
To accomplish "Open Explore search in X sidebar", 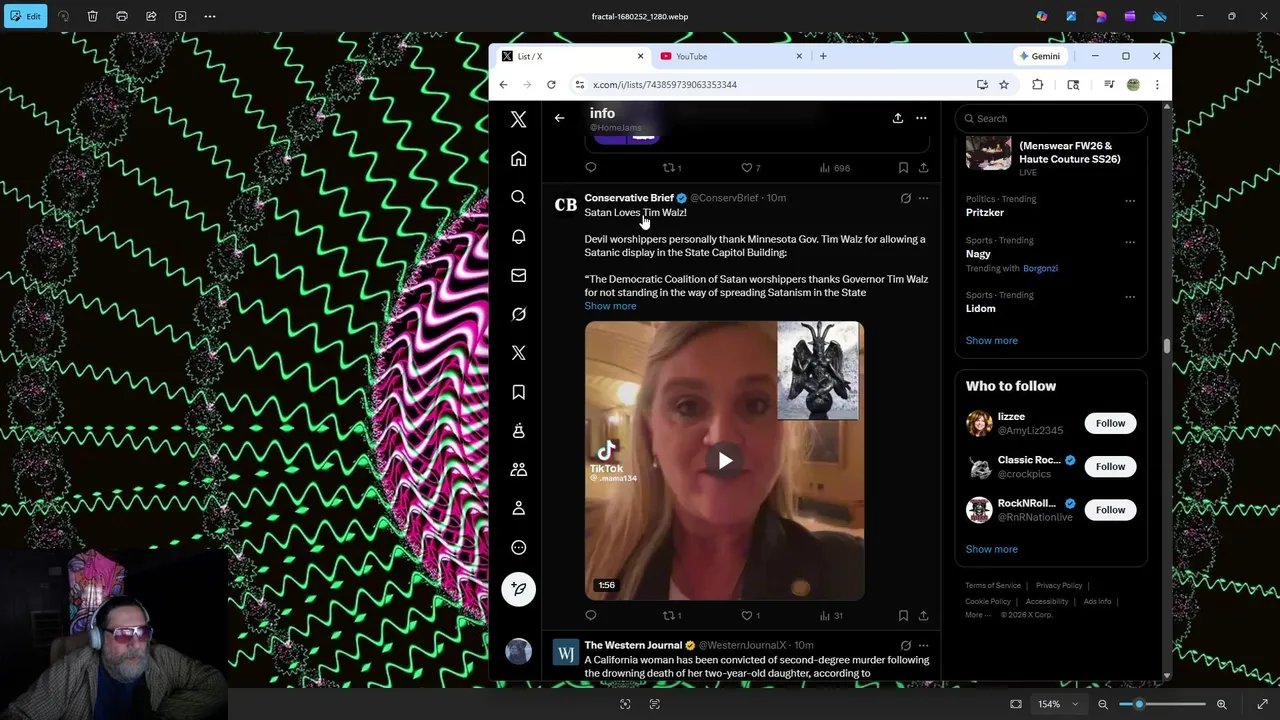I will coord(518,198).
